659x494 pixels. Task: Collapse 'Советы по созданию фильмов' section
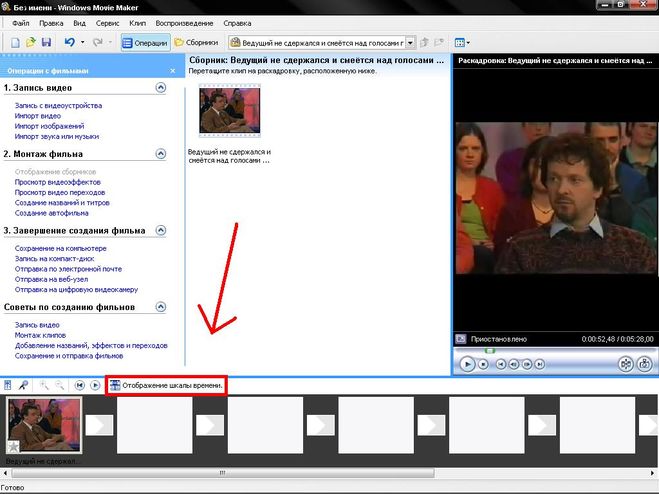(161, 306)
